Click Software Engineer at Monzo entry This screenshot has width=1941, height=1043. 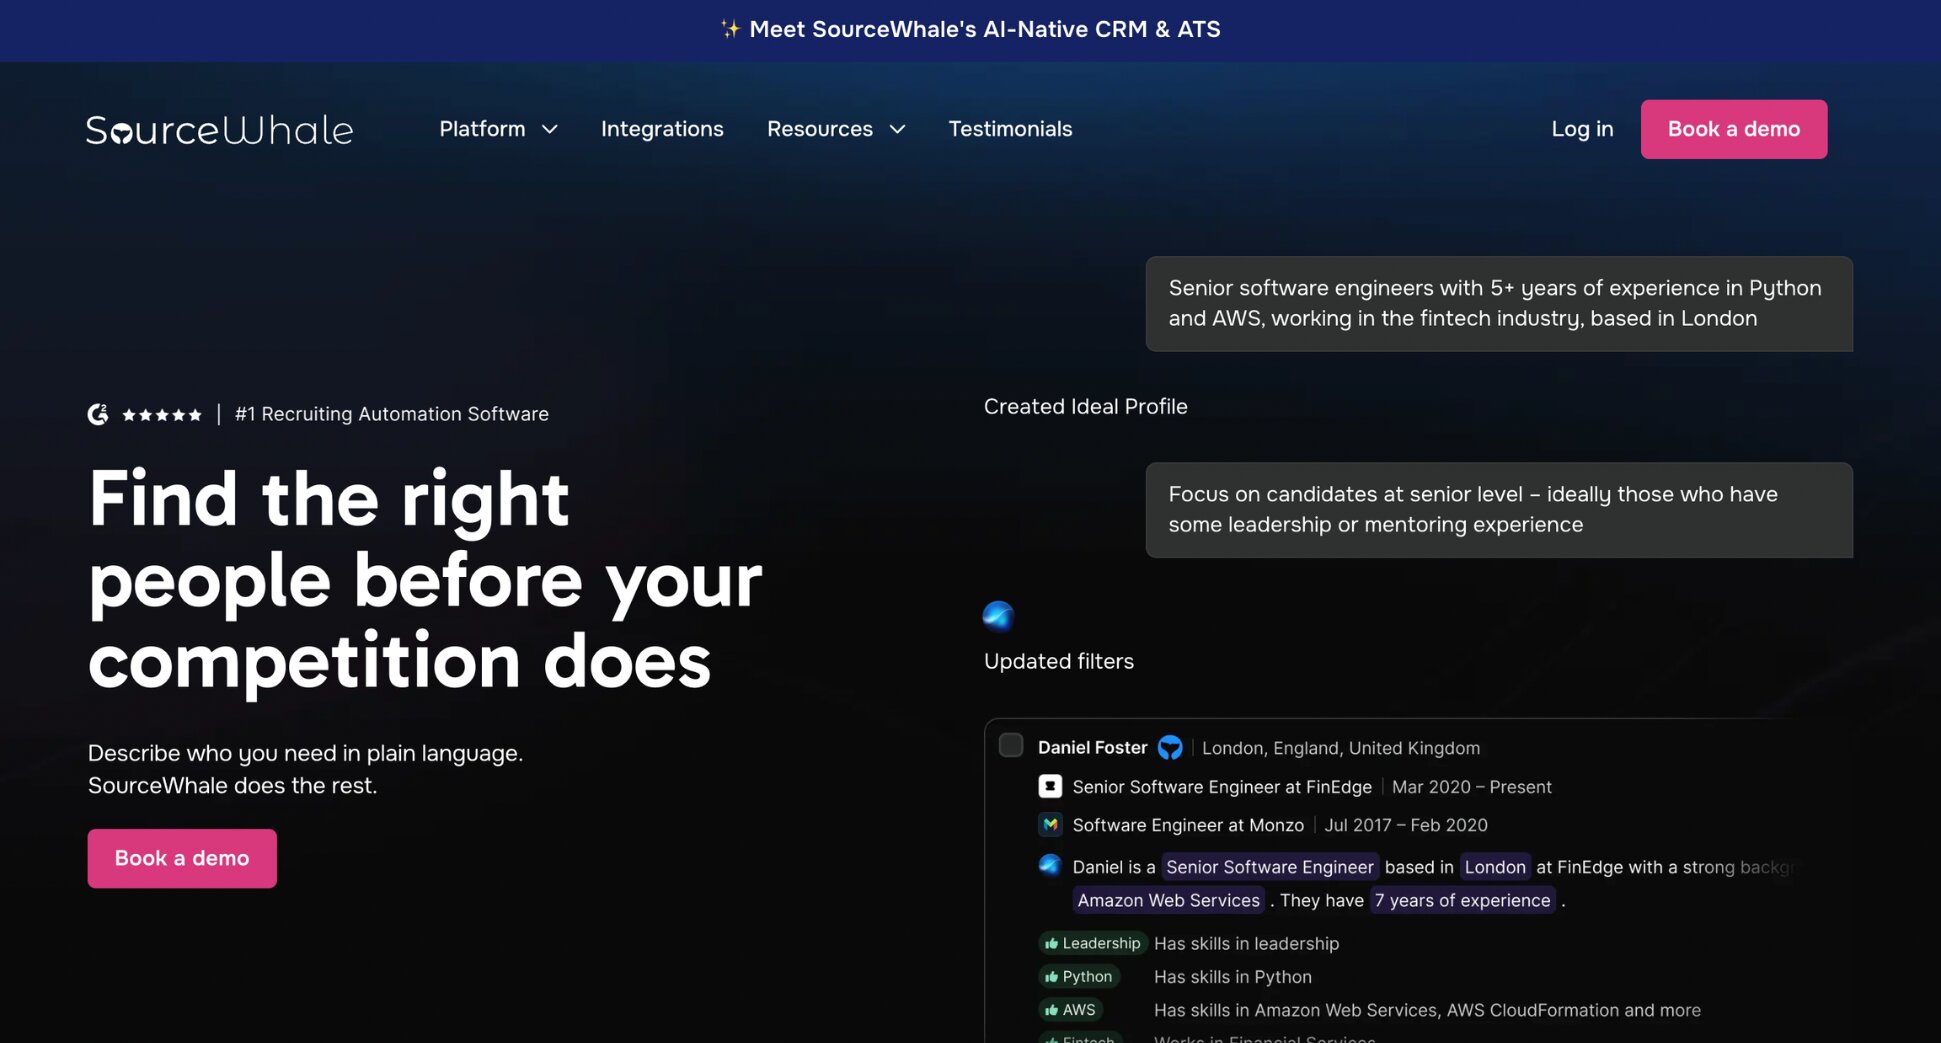point(1188,825)
